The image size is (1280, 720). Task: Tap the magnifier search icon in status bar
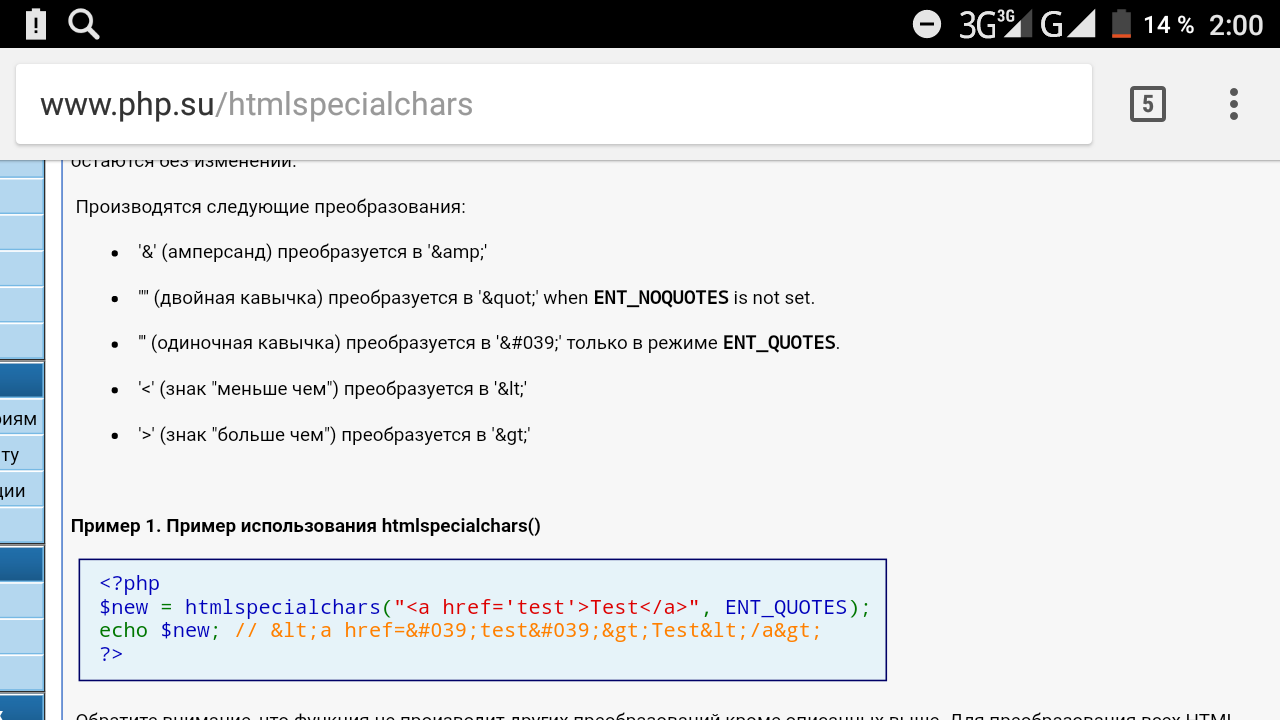pos(84,24)
